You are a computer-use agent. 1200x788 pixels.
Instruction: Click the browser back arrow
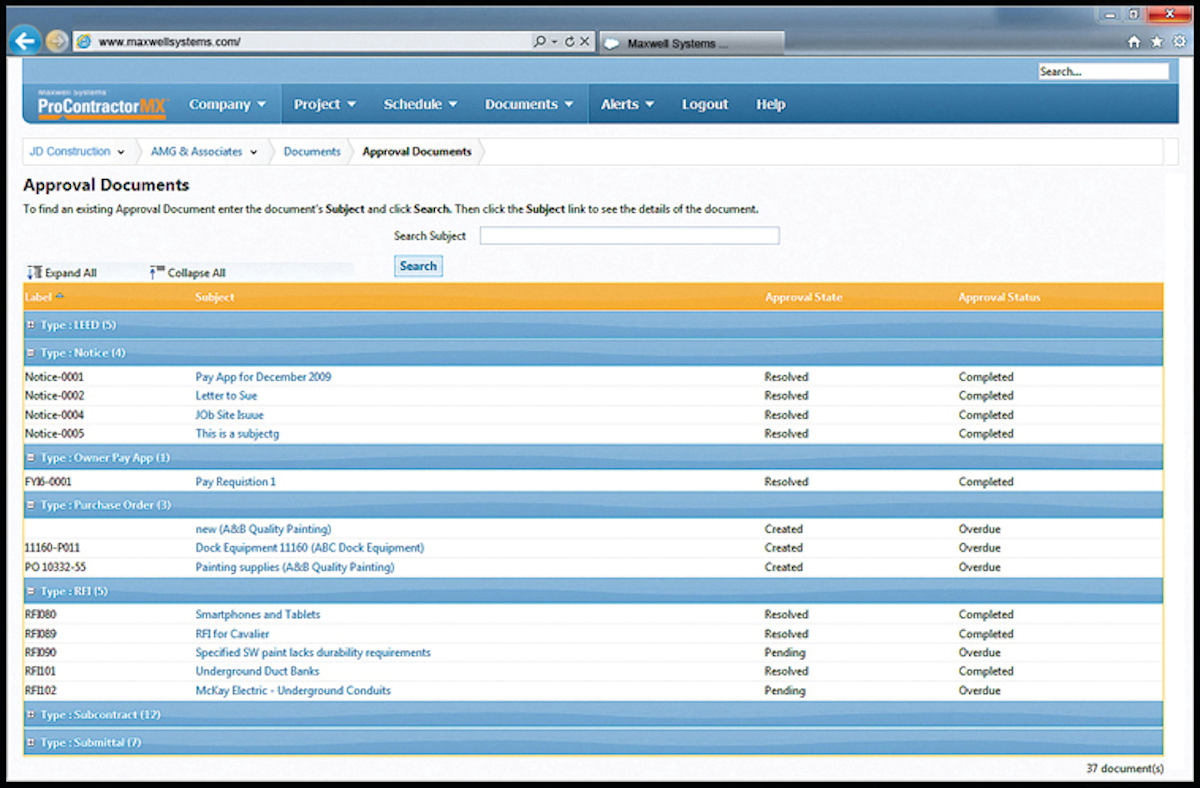26,40
